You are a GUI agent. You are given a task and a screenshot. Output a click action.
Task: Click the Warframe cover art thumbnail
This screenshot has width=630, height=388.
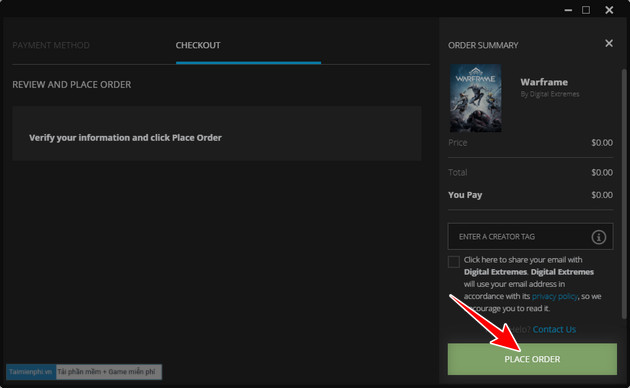pyautogui.click(x=475, y=98)
